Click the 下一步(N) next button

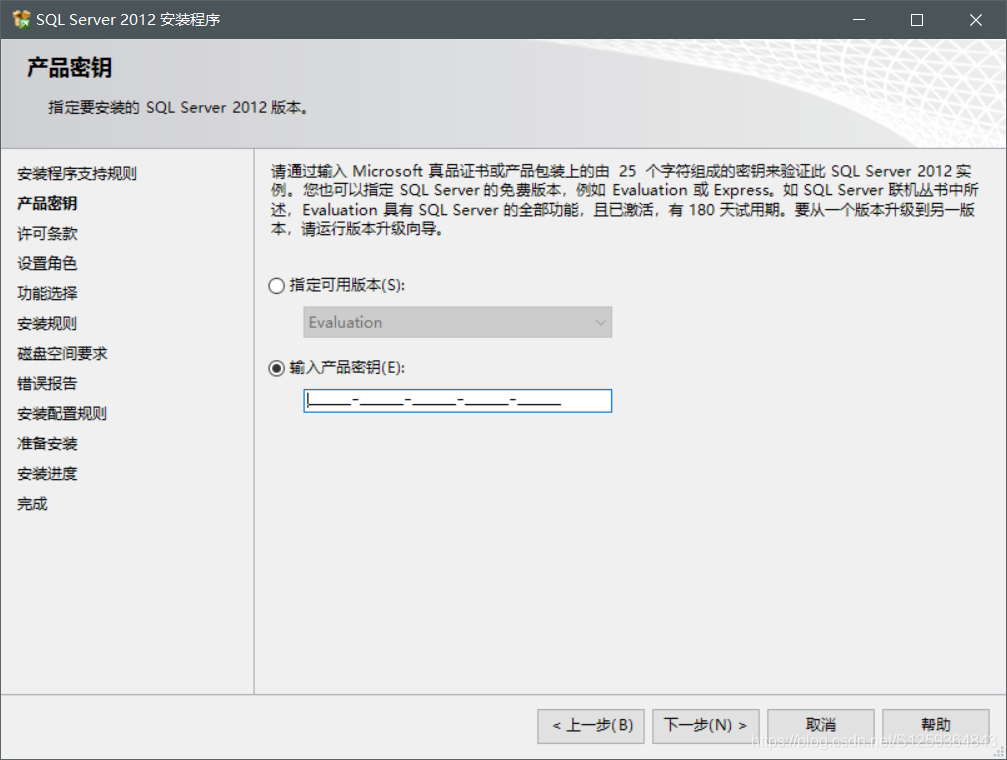click(x=706, y=726)
